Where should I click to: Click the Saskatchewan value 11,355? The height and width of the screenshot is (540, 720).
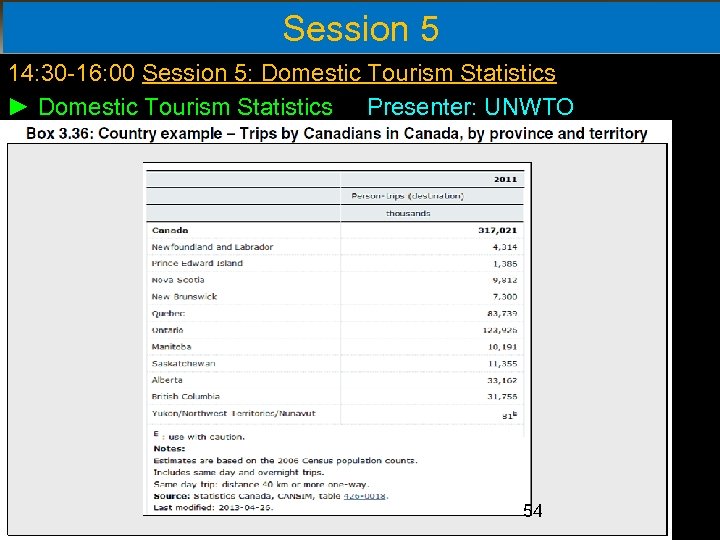502,364
